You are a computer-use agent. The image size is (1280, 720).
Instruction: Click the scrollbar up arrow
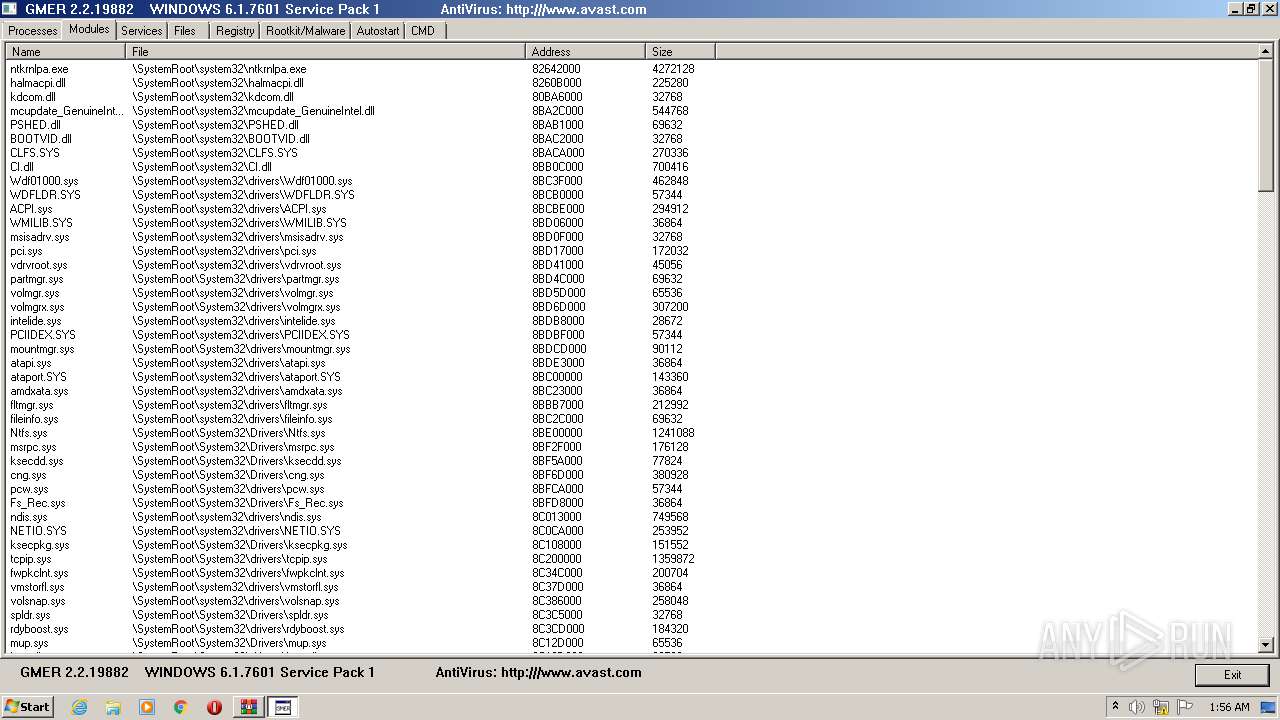point(1265,52)
